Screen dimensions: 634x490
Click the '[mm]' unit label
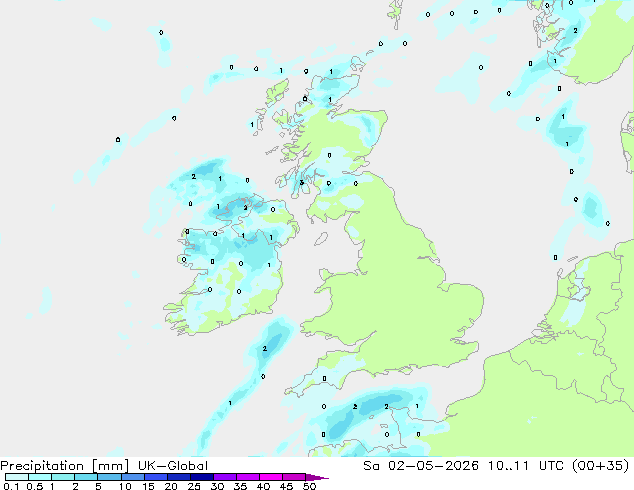click(110, 466)
